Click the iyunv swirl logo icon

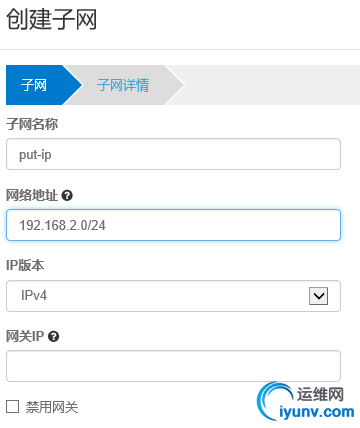point(272,401)
